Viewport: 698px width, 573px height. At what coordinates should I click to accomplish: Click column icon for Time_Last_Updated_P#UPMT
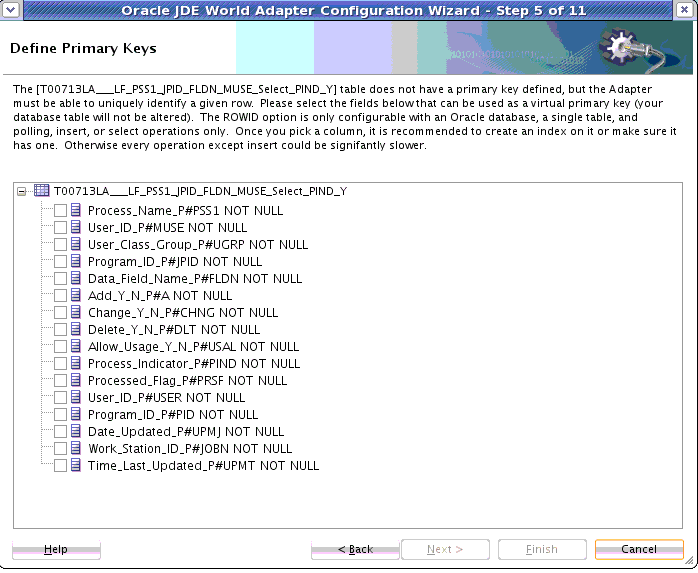[x=76, y=465]
